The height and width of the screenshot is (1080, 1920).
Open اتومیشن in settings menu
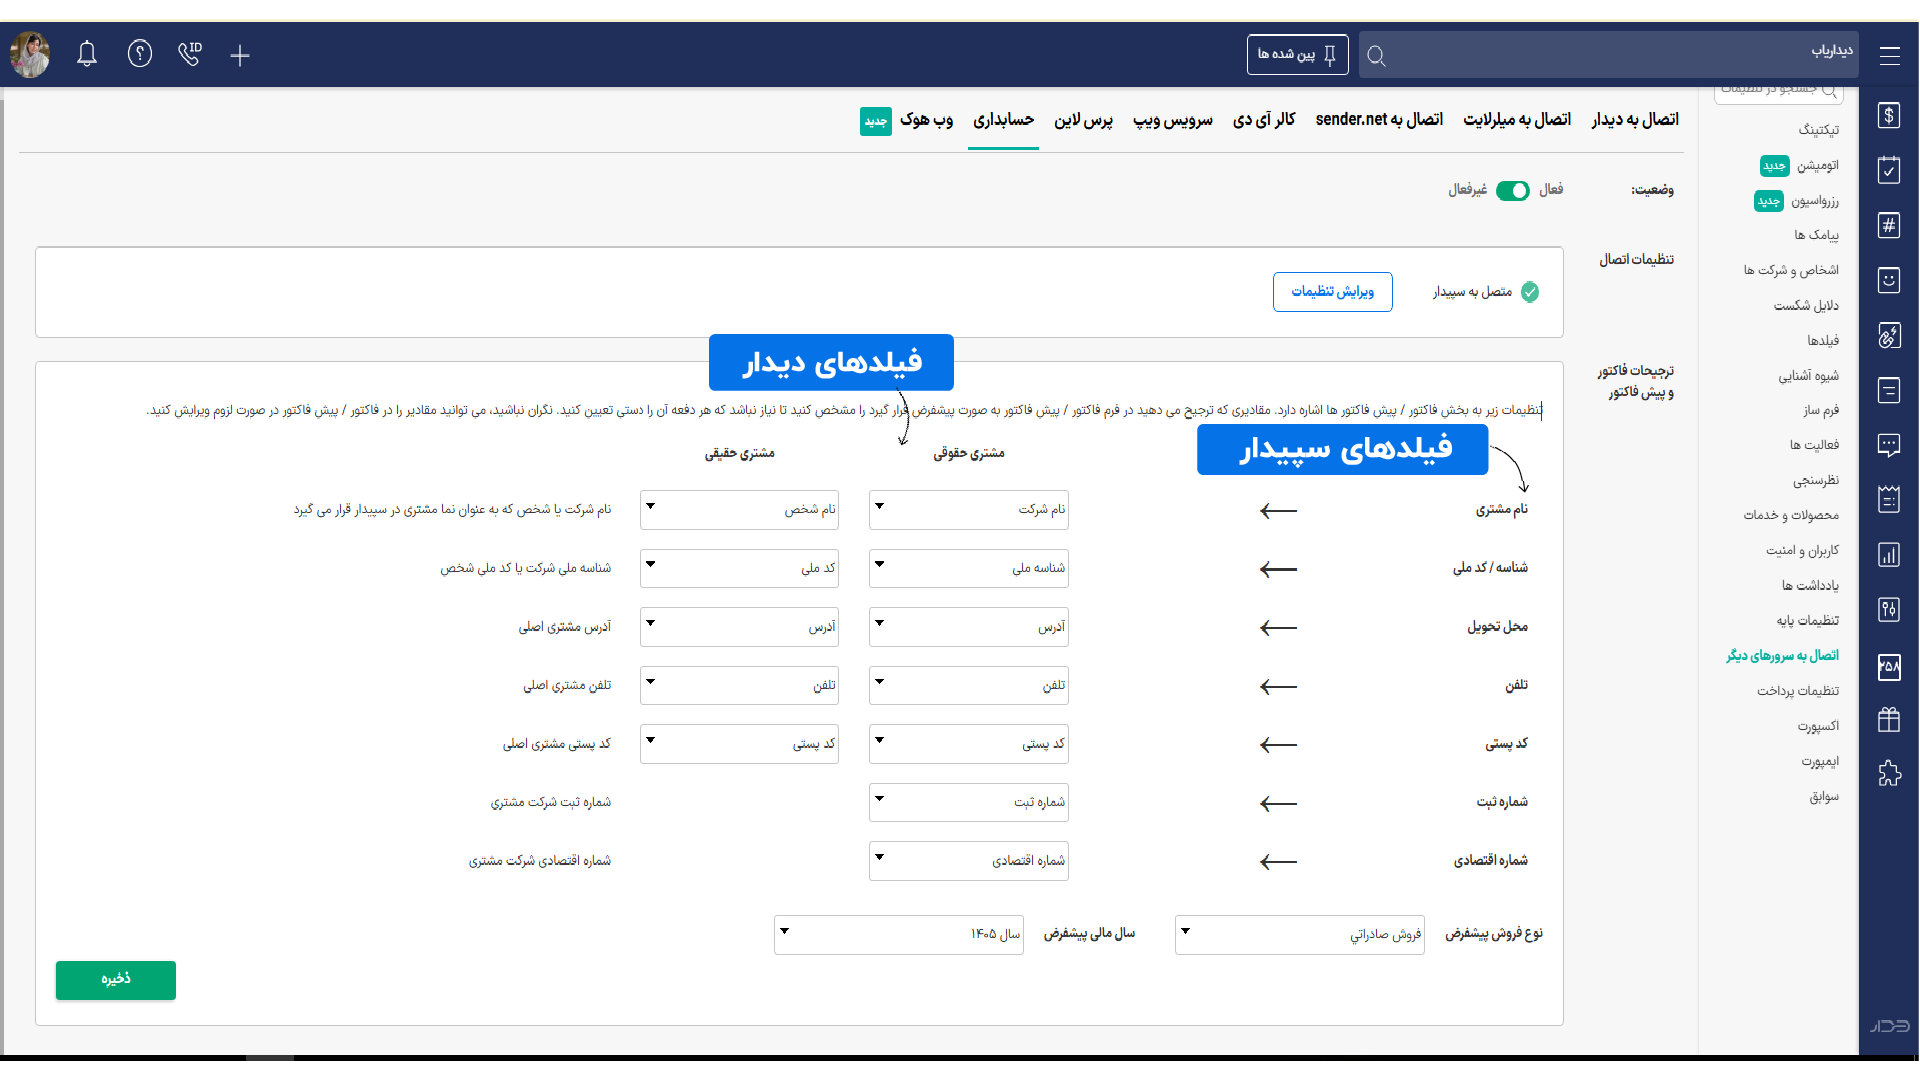click(x=1817, y=166)
